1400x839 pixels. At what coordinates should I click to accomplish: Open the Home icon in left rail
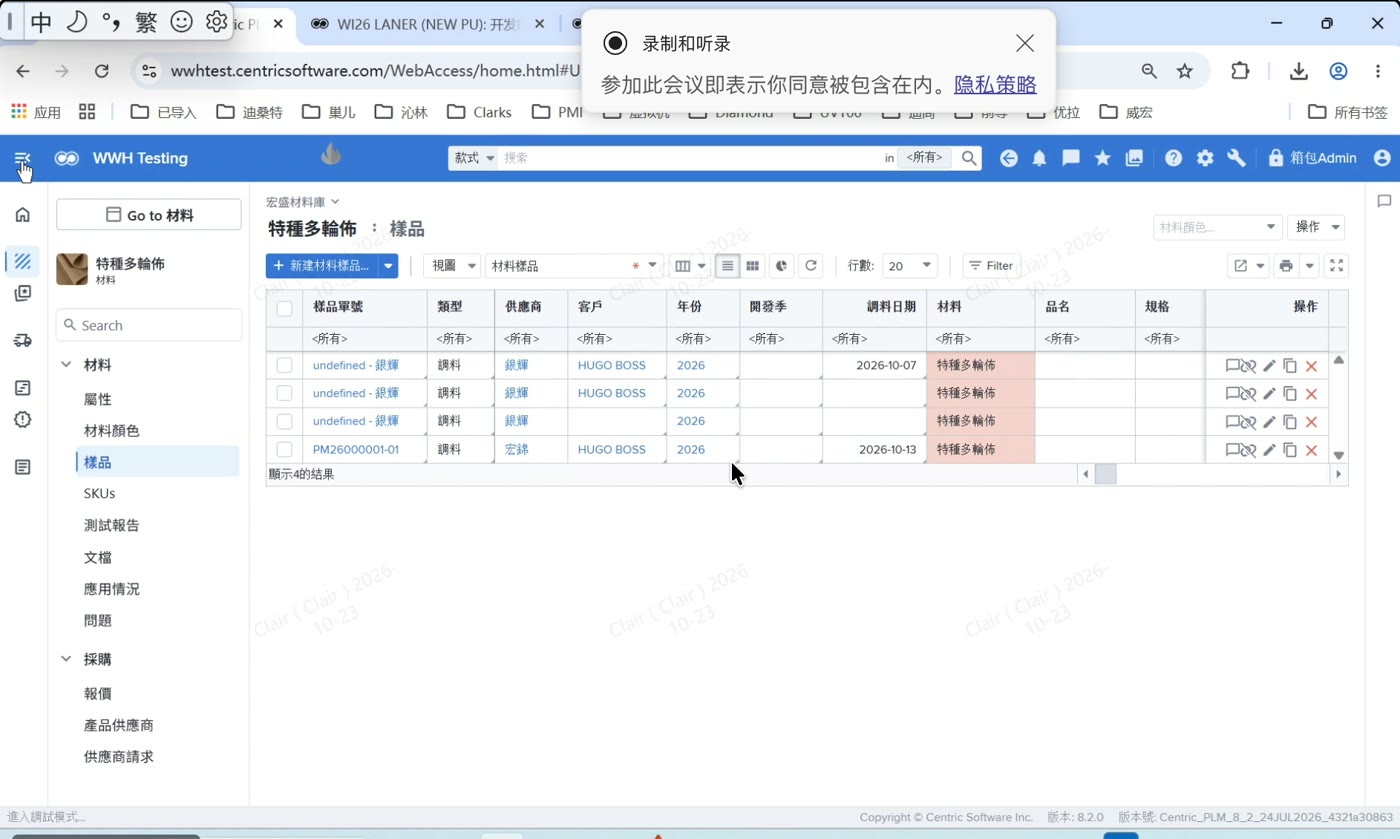pyautogui.click(x=22, y=214)
